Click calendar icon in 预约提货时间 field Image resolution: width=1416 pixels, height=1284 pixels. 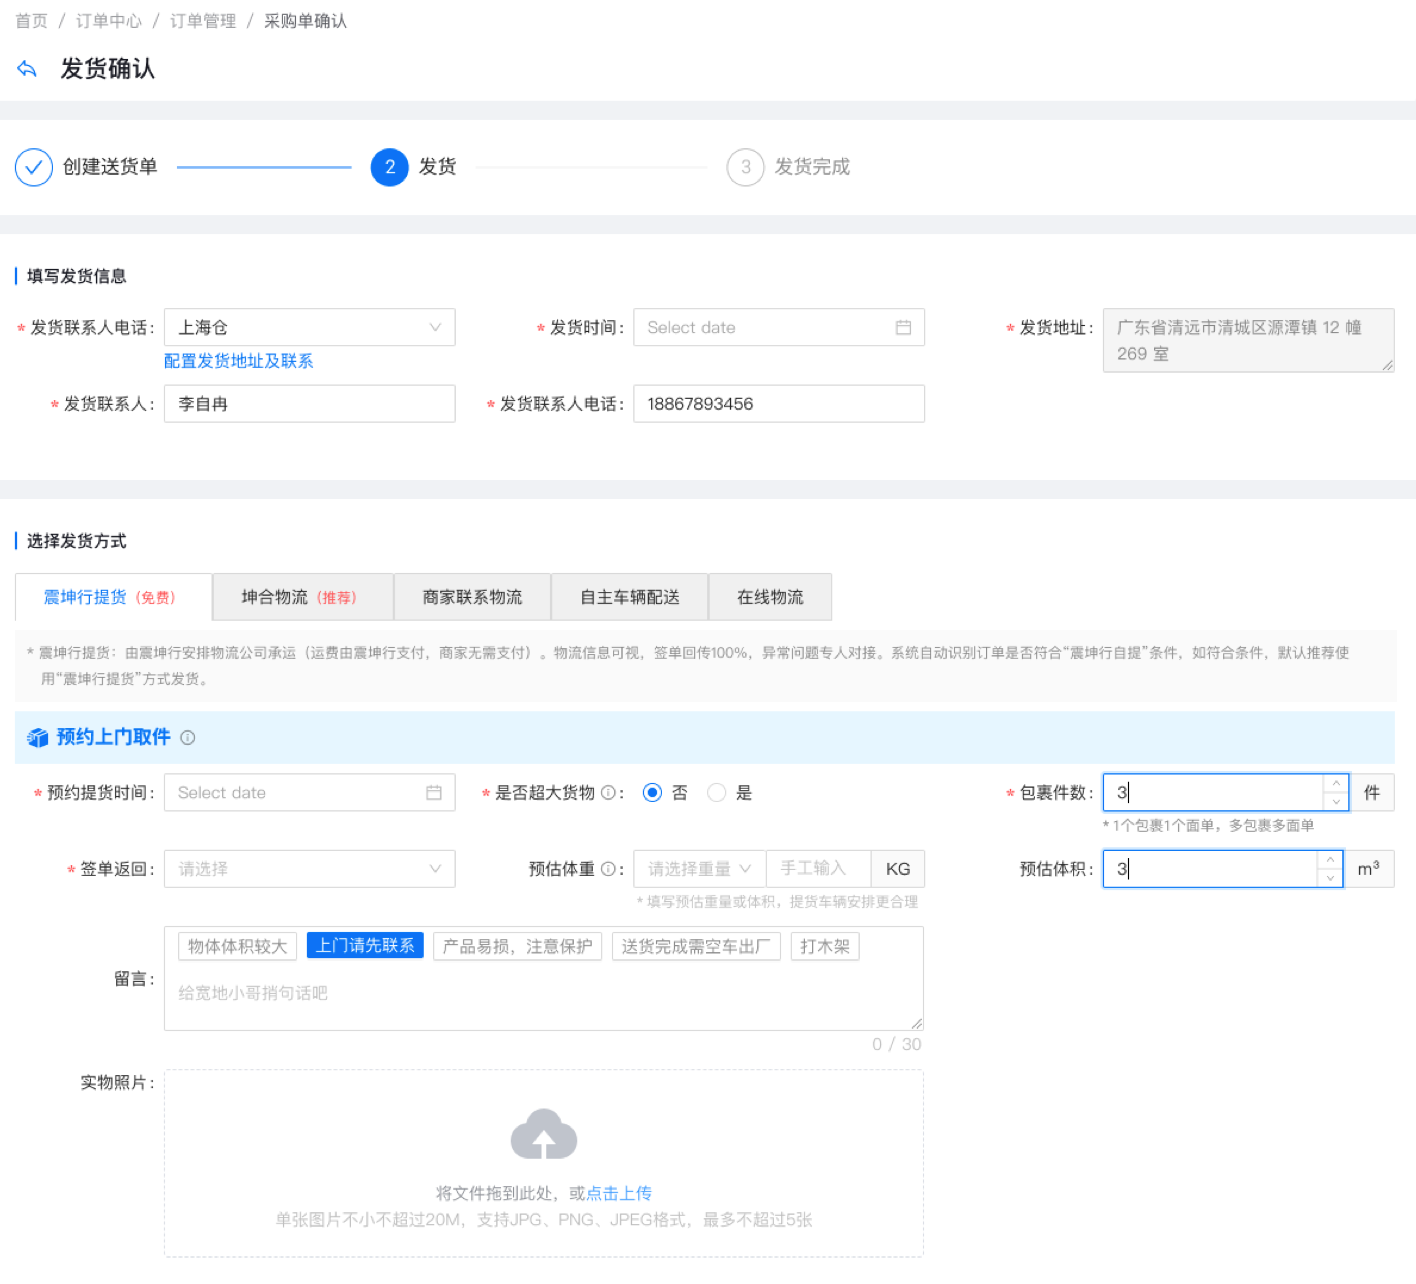click(x=434, y=793)
